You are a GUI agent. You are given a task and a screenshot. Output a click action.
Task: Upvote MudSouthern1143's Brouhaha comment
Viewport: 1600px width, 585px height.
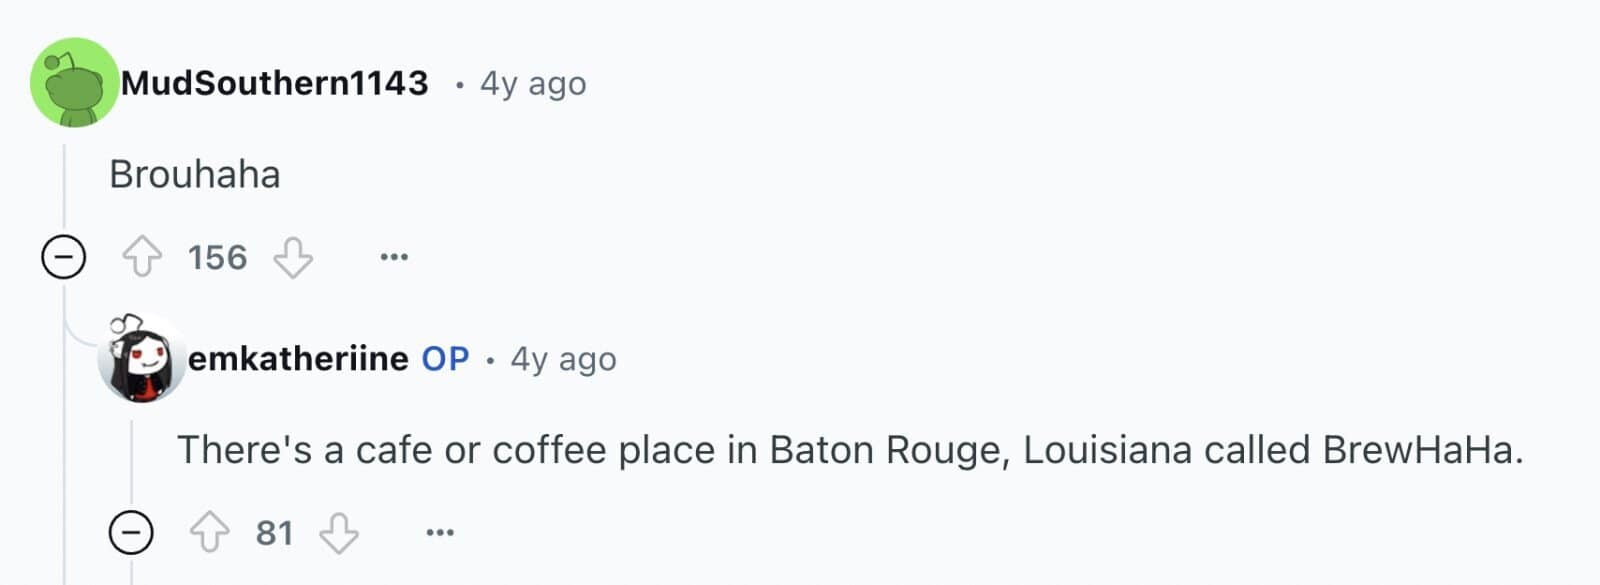click(x=142, y=257)
